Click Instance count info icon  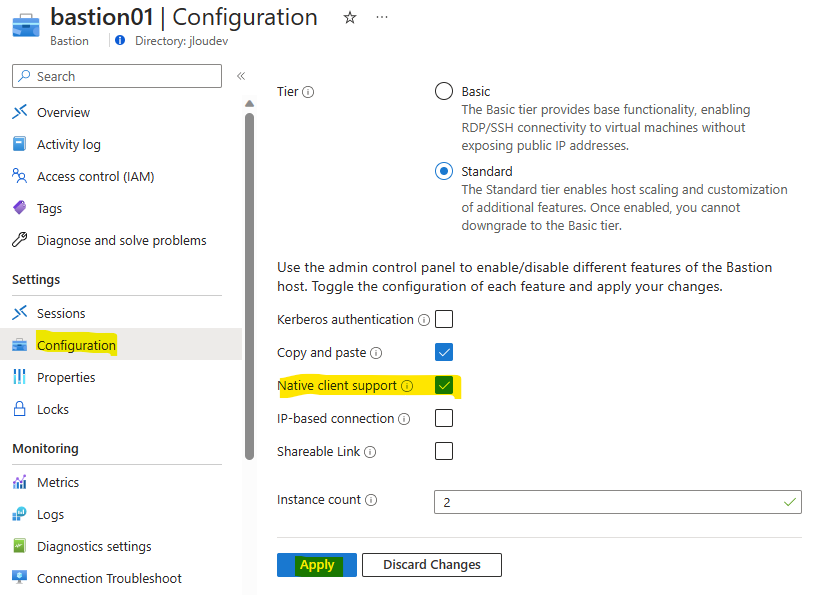[371, 500]
